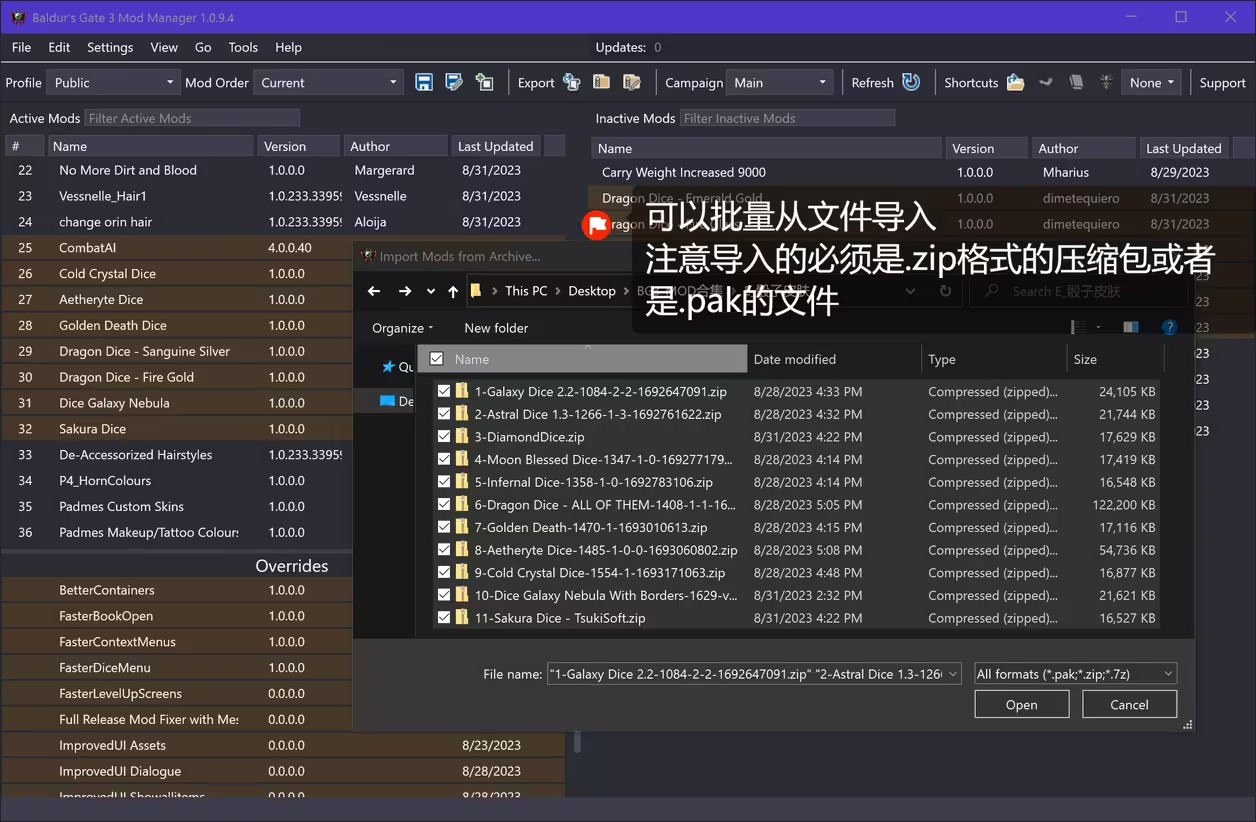Image resolution: width=1256 pixels, height=822 pixels.
Task: Click the Desktop icon in navigation pane
Action: [387, 401]
